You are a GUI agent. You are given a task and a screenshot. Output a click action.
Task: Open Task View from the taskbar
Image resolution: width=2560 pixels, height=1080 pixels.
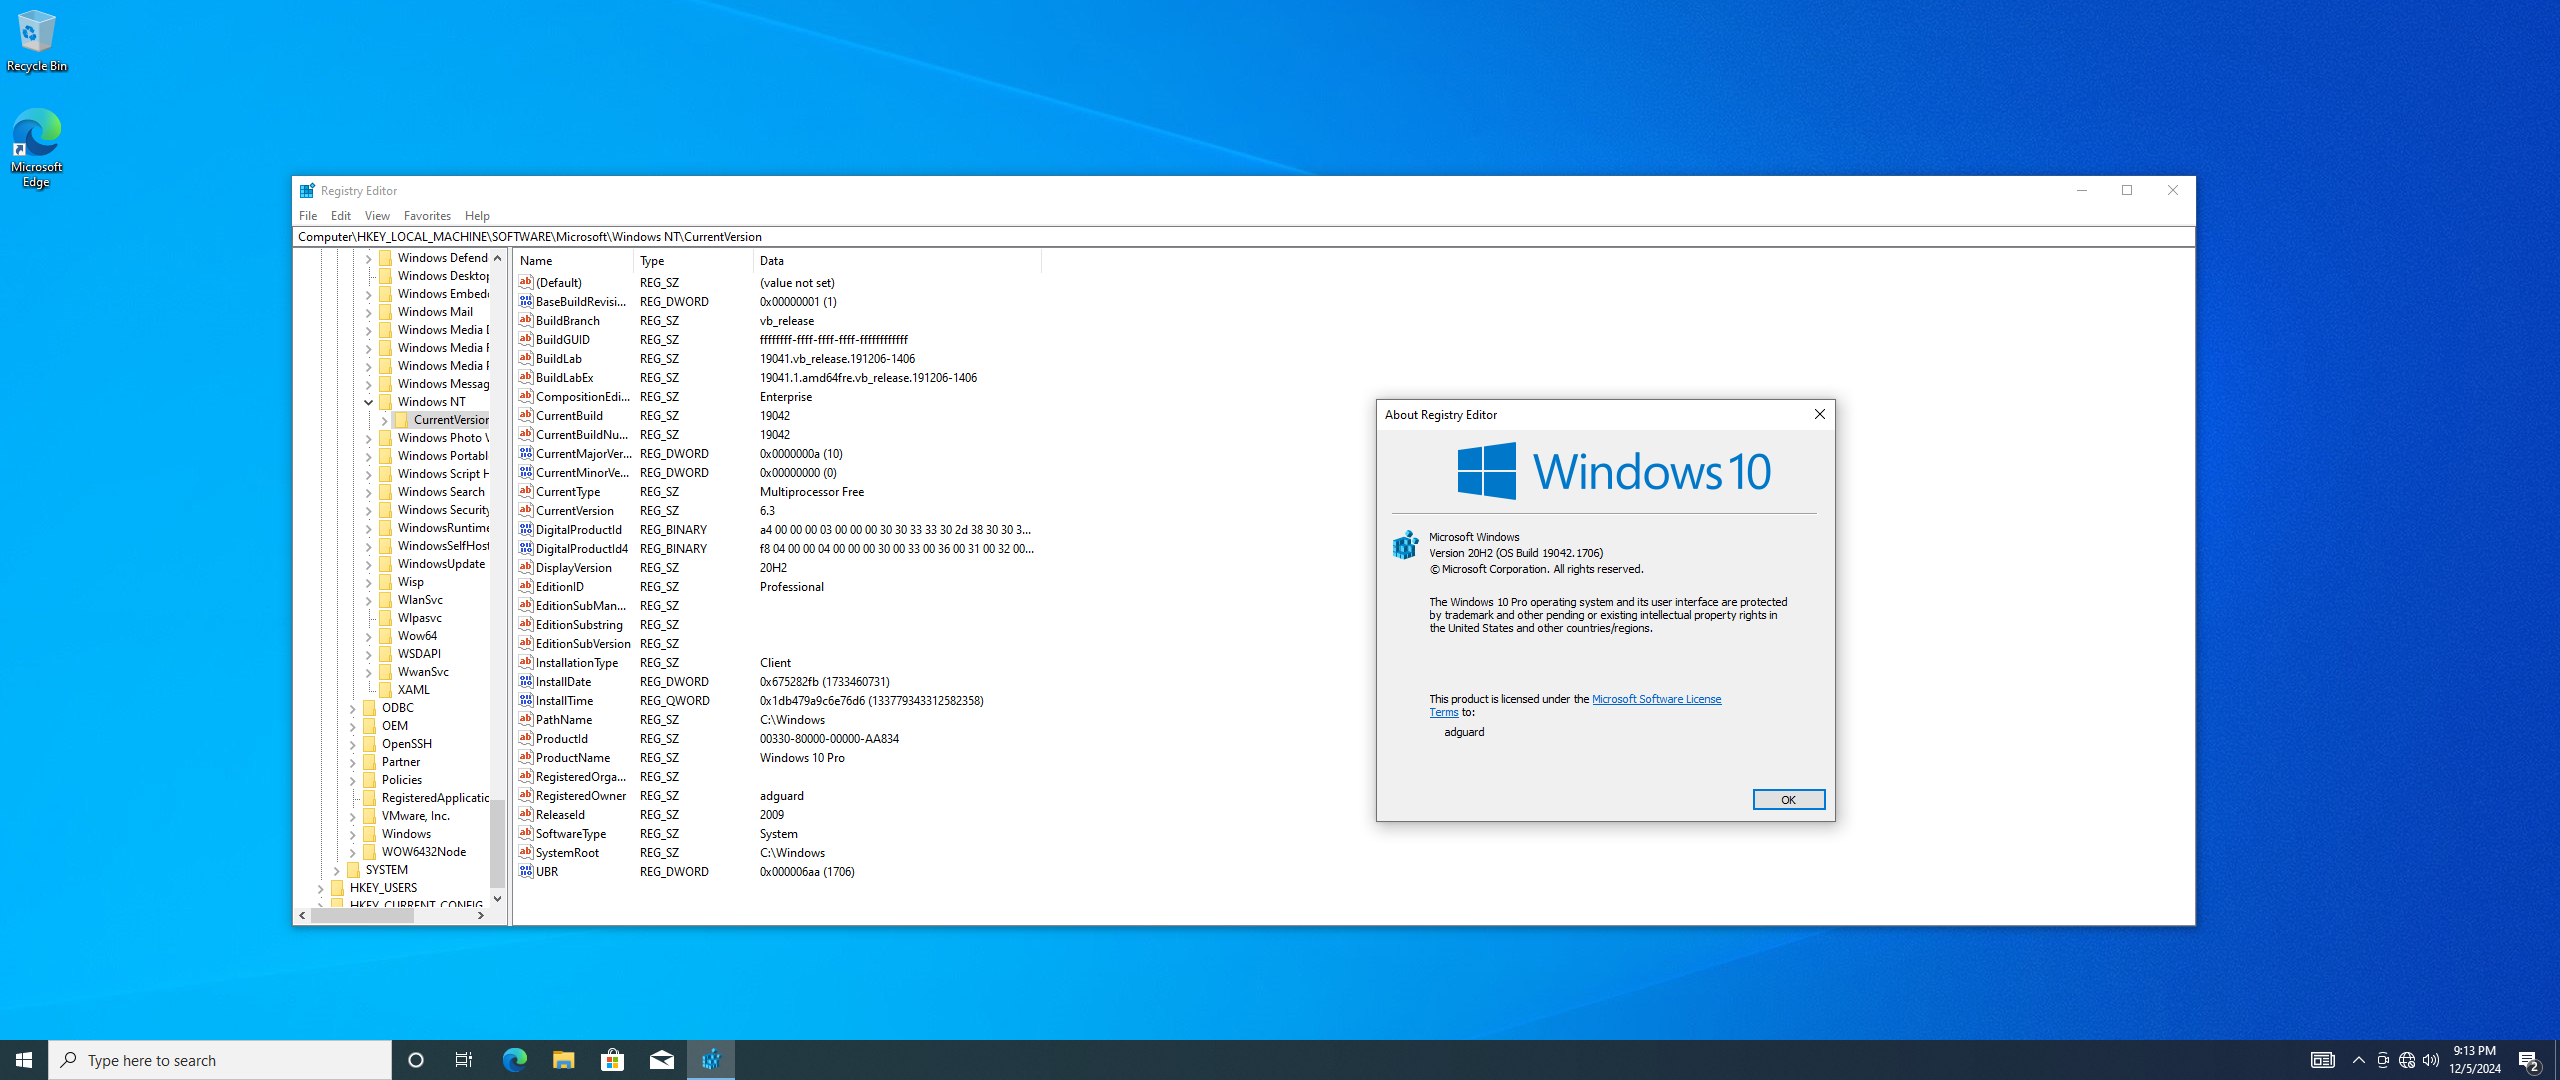[464, 1060]
